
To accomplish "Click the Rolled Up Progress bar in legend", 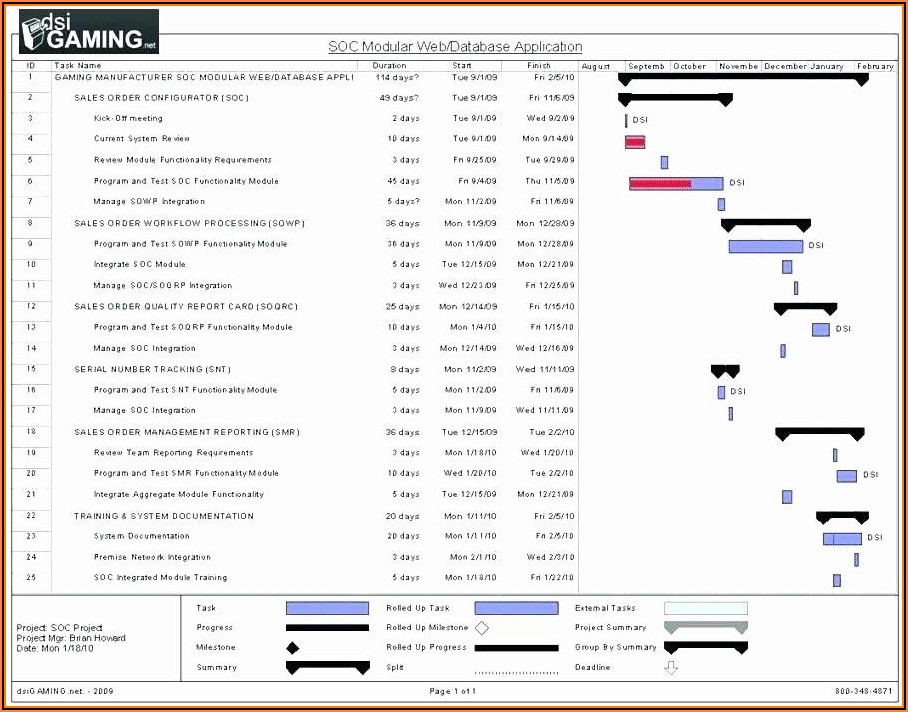I will (x=518, y=648).
